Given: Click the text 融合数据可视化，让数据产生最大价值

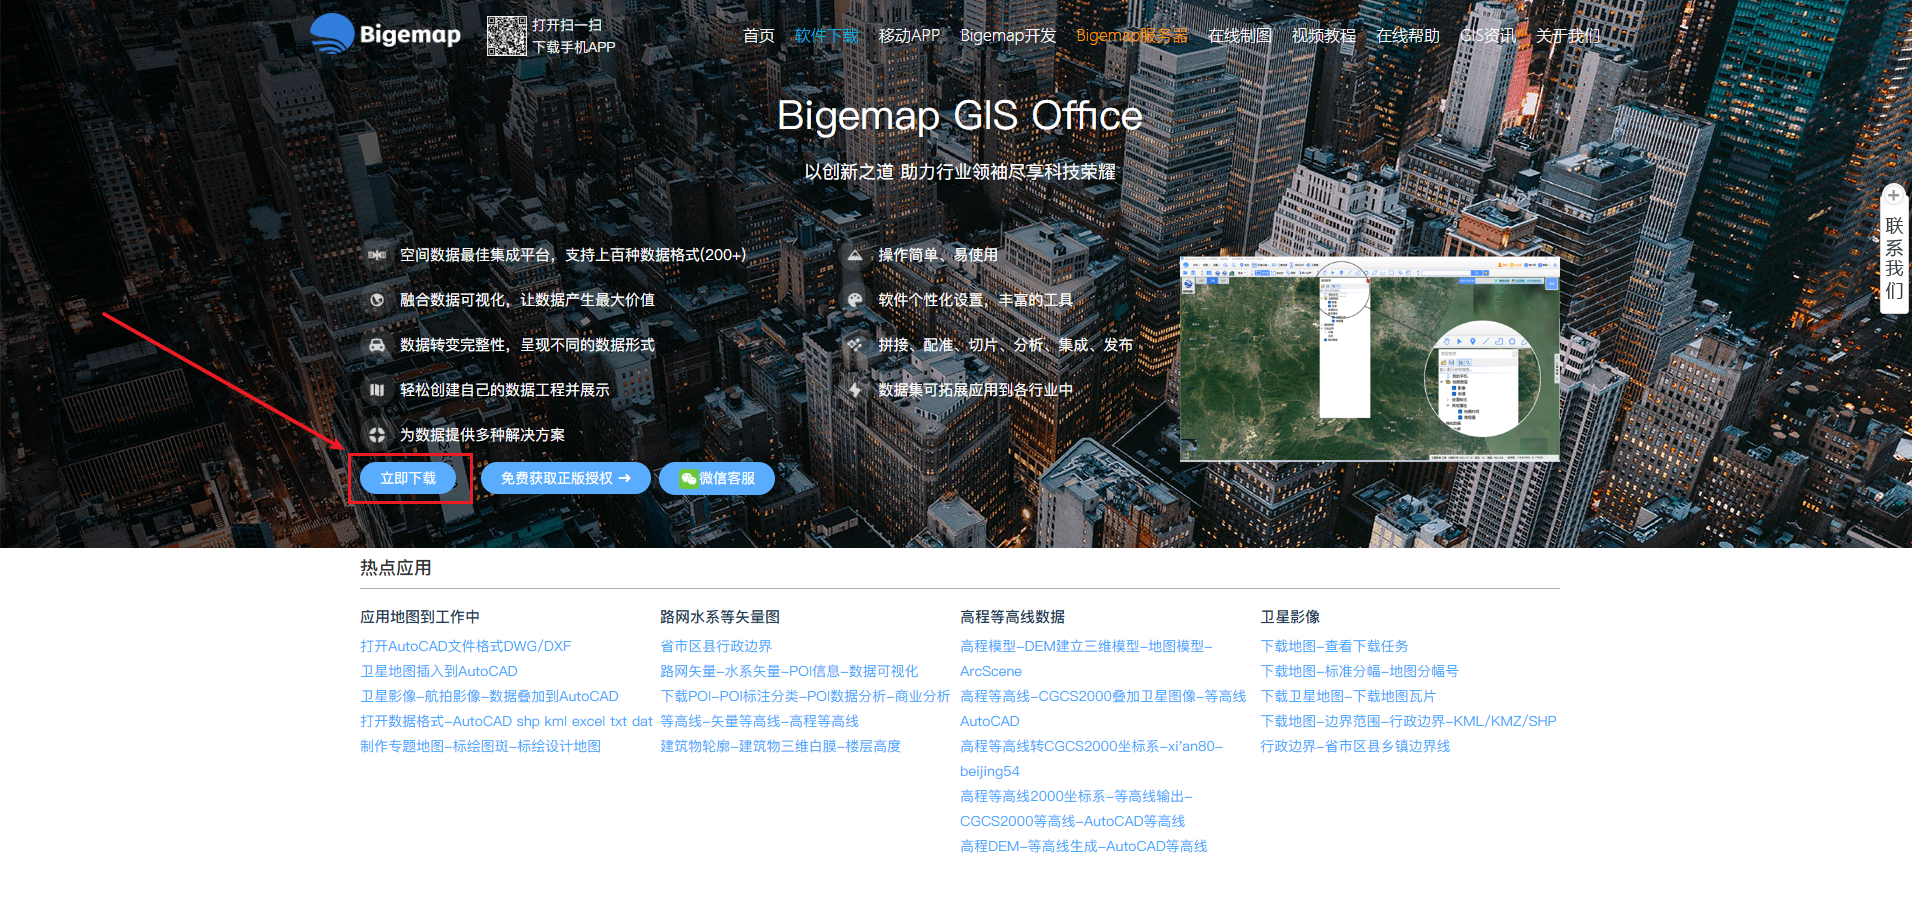Looking at the screenshot, I should (x=527, y=300).
